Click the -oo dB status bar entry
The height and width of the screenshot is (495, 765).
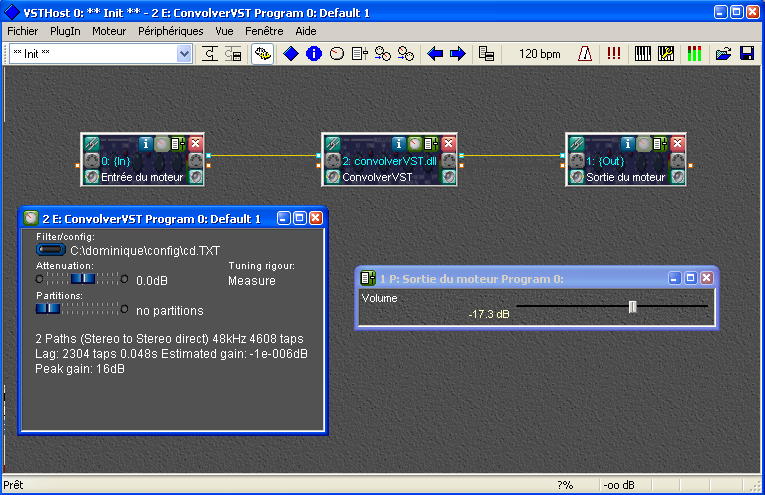[619, 485]
